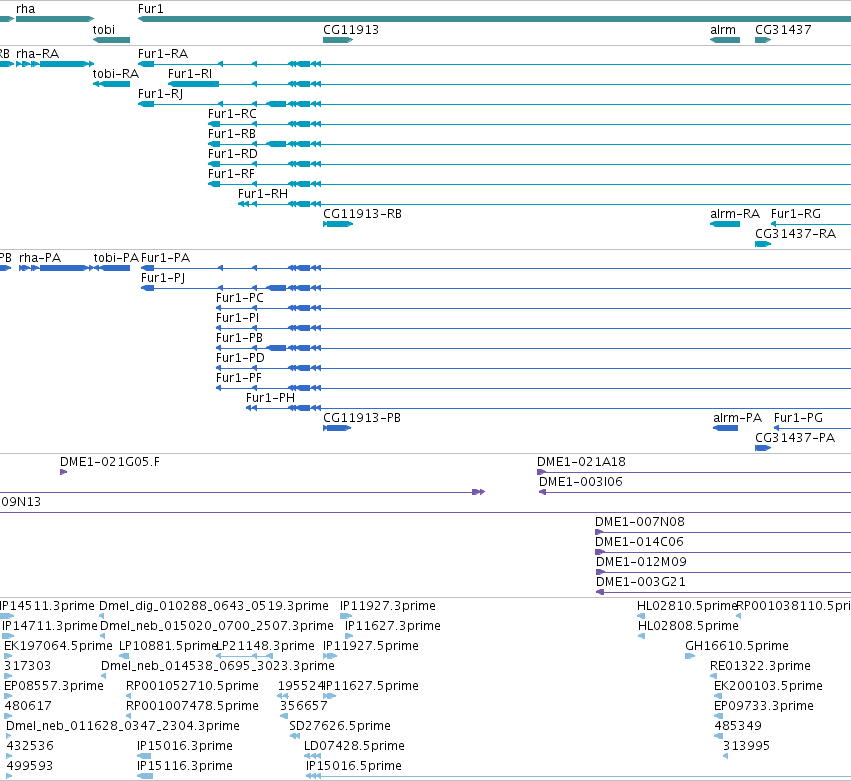Image resolution: width=851 pixels, height=781 pixels.
Task: Select the Fur1-PH protein label
Action: click(270, 398)
